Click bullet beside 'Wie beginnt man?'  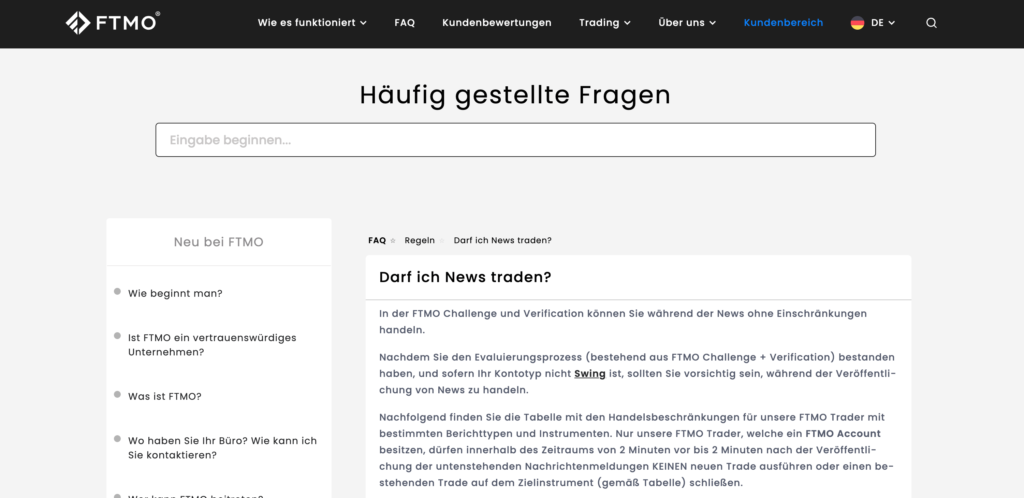117,292
